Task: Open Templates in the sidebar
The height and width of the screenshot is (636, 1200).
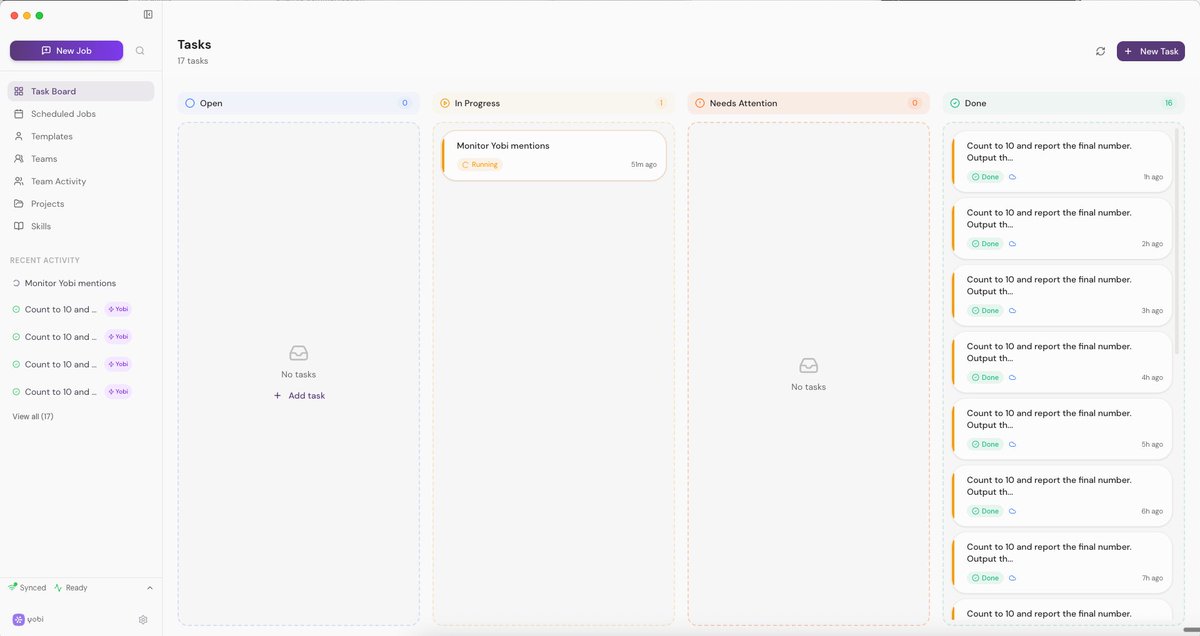Action: click(x=81, y=136)
